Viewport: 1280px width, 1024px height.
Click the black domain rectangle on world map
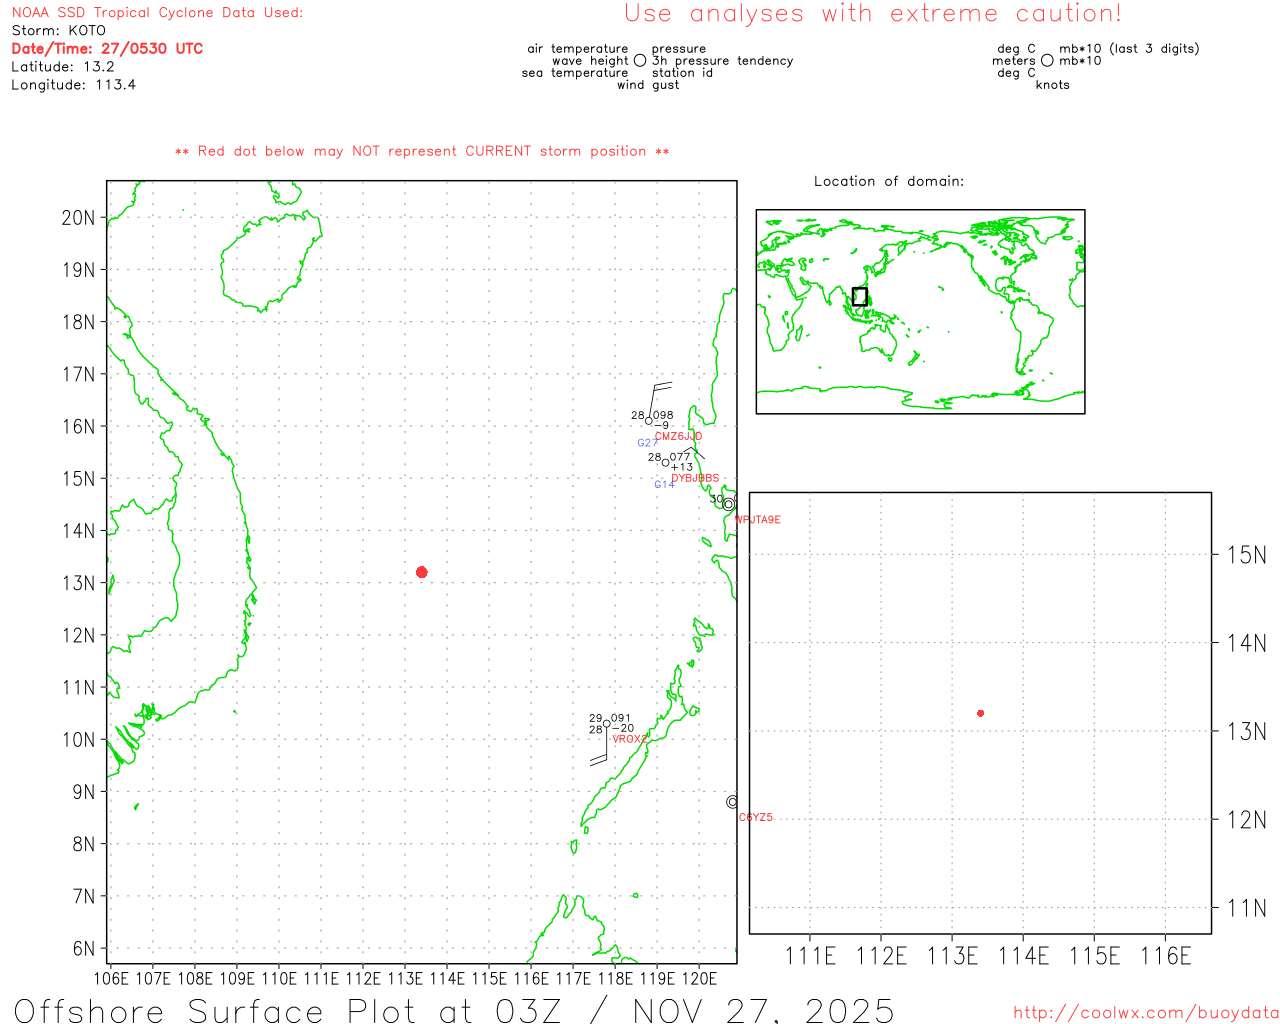[x=859, y=297]
